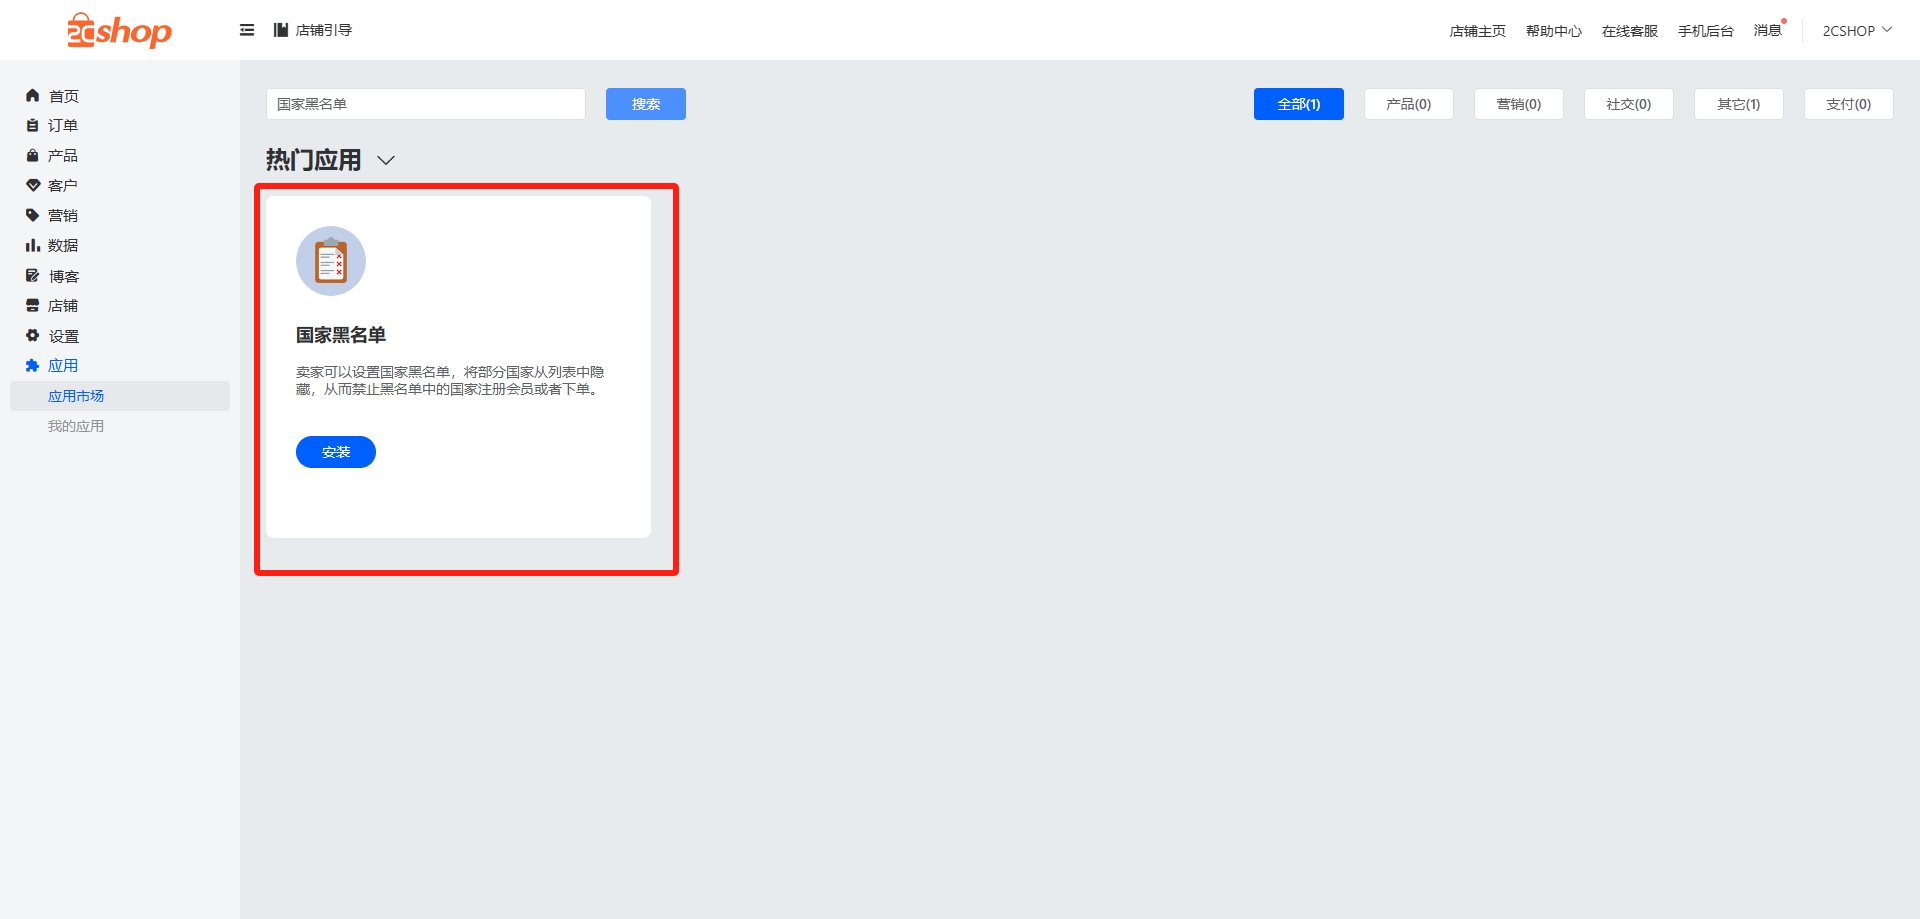Select 应用市场 submenu item
The width and height of the screenshot is (1920, 919).
click(120, 396)
